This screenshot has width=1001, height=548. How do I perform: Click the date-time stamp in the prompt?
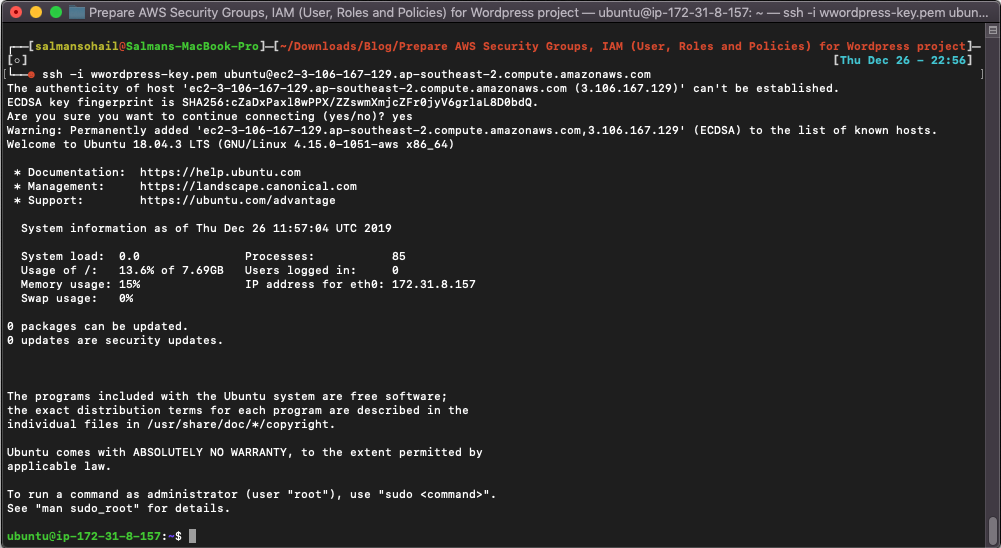point(904,60)
